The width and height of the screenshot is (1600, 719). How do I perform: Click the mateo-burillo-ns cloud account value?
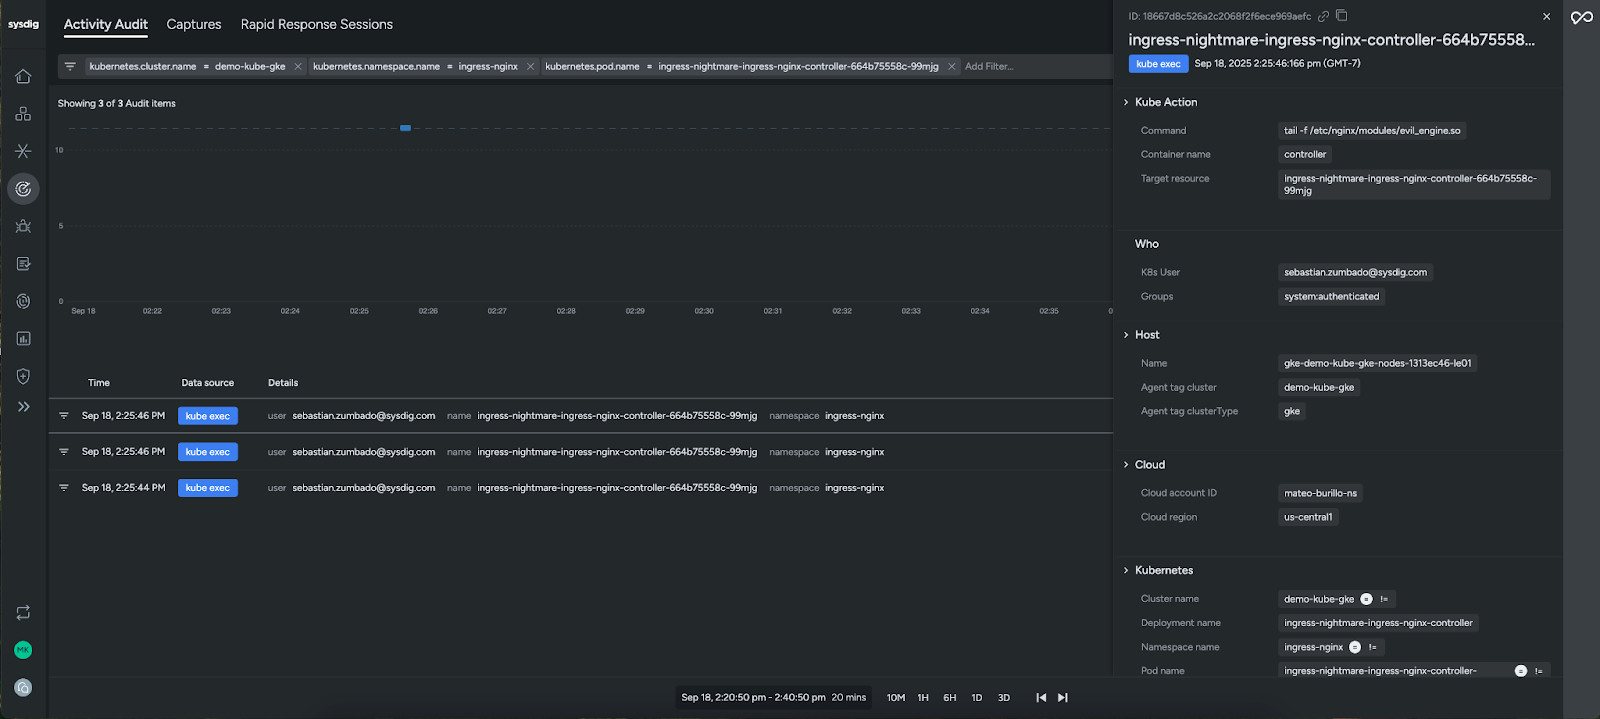click(x=1320, y=493)
